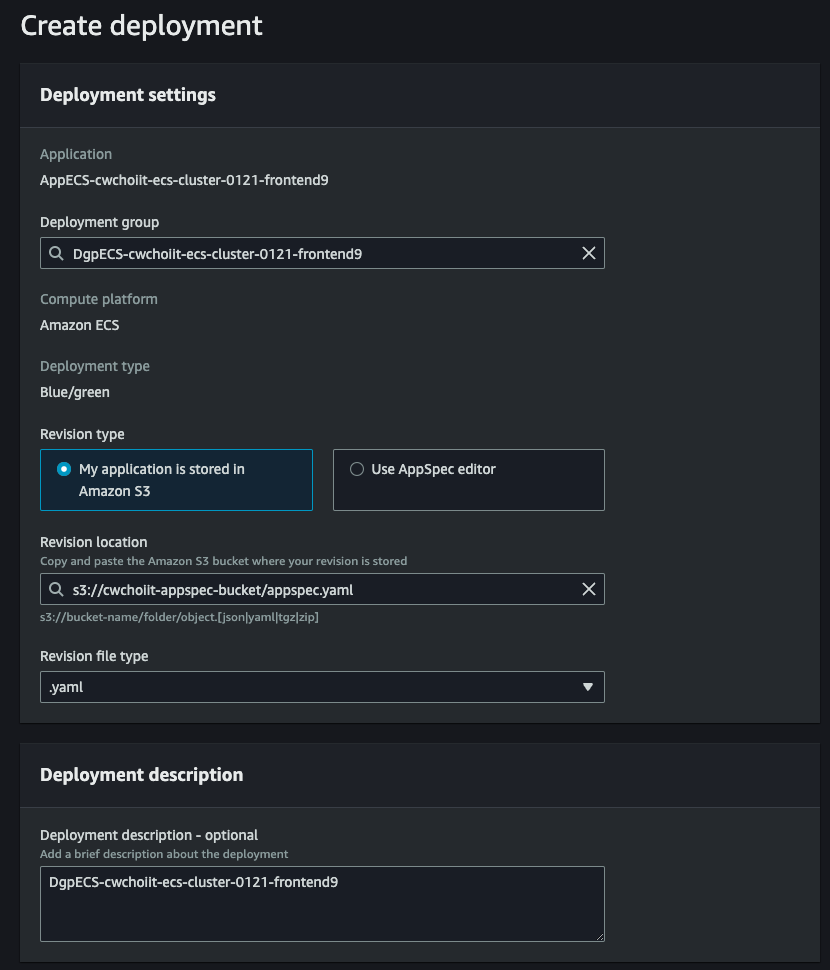This screenshot has height=970, width=830.
Task: Click the AppECS application name value
Action: click(184, 181)
